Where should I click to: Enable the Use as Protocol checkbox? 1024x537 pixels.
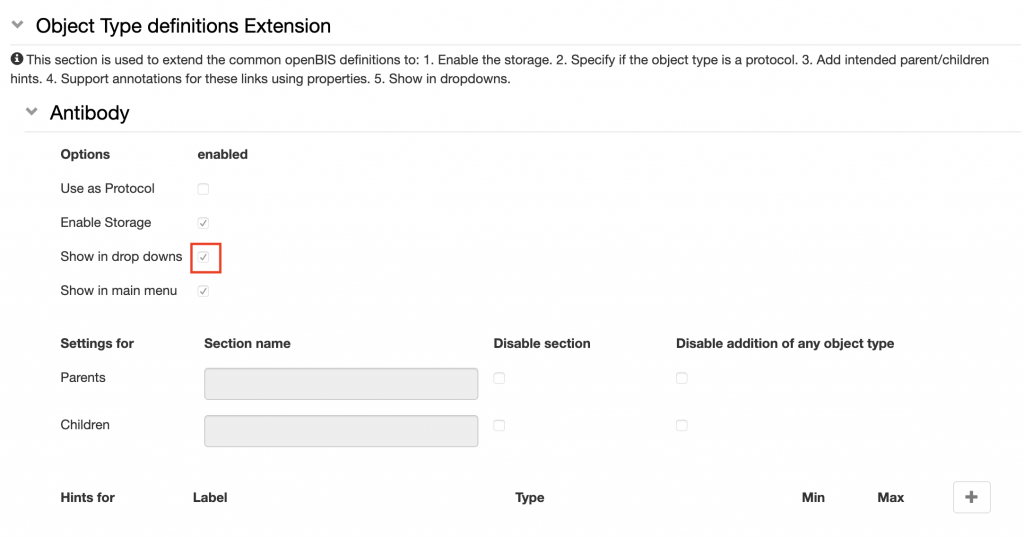[203, 189]
